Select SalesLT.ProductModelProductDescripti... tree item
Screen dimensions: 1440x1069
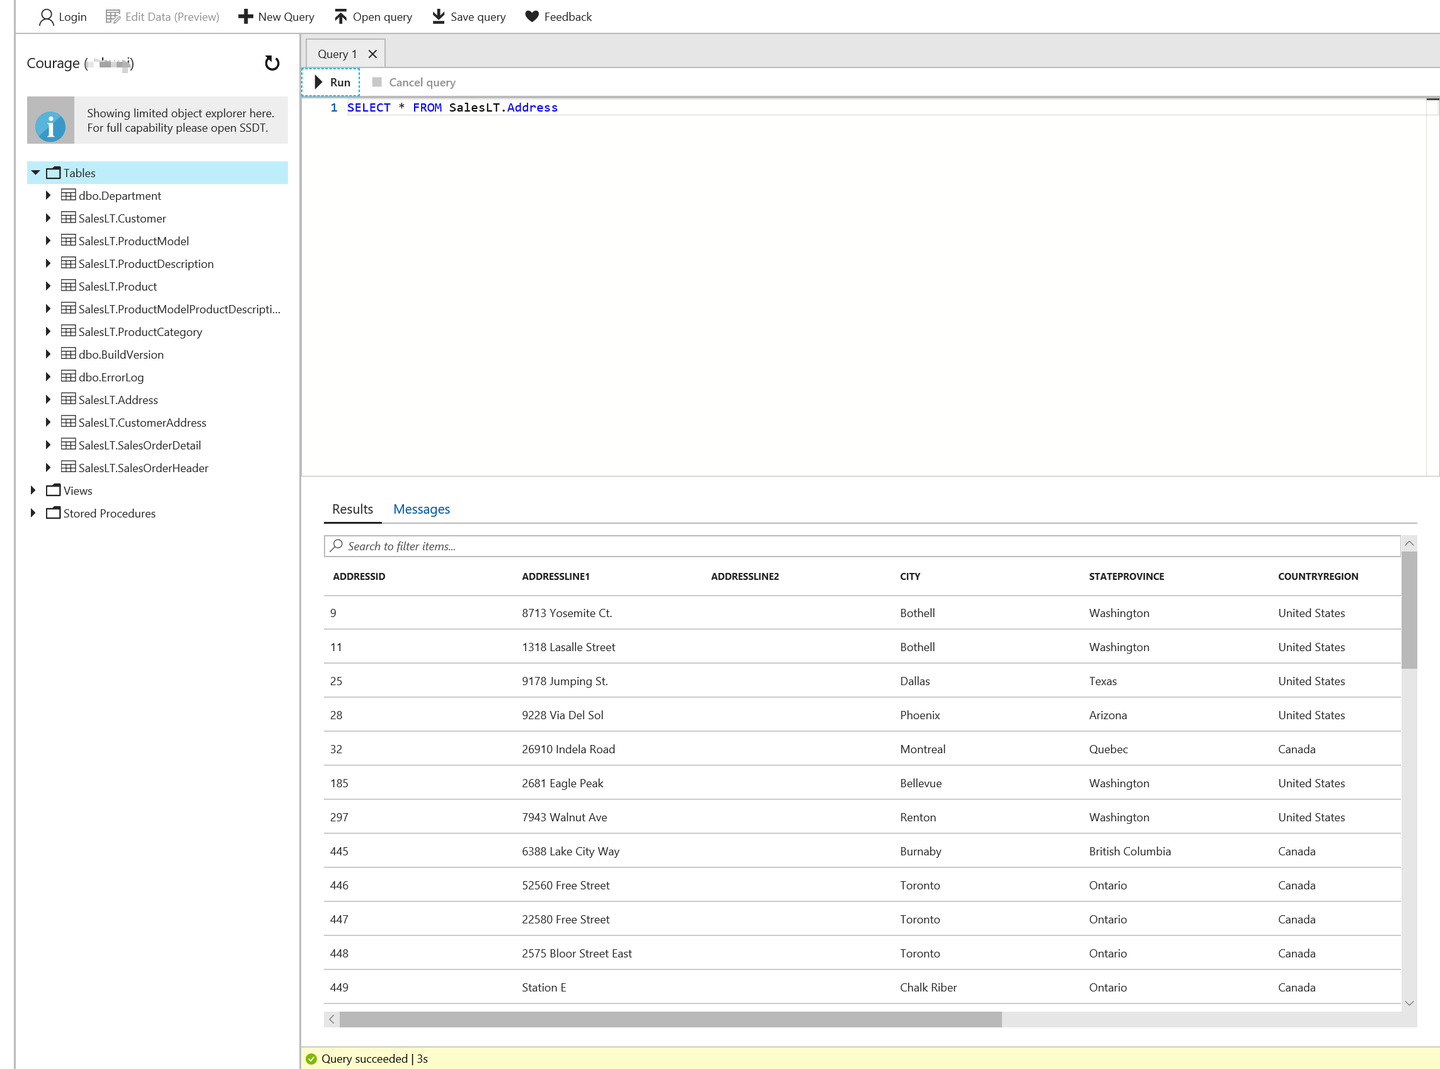click(x=179, y=309)
